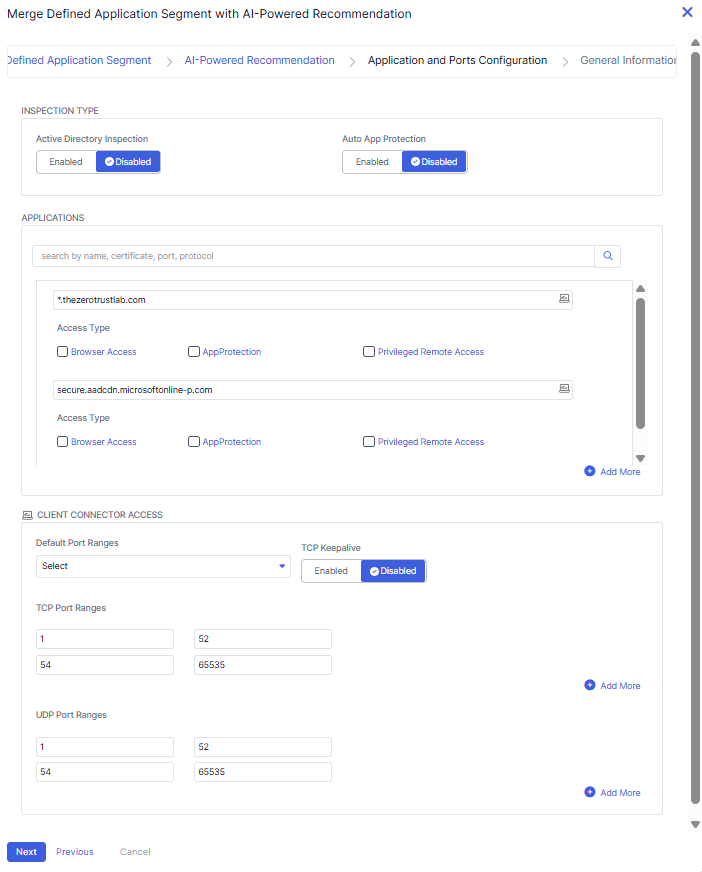Click Add More plus icon under TCP Port Ranges

point(590,685)
